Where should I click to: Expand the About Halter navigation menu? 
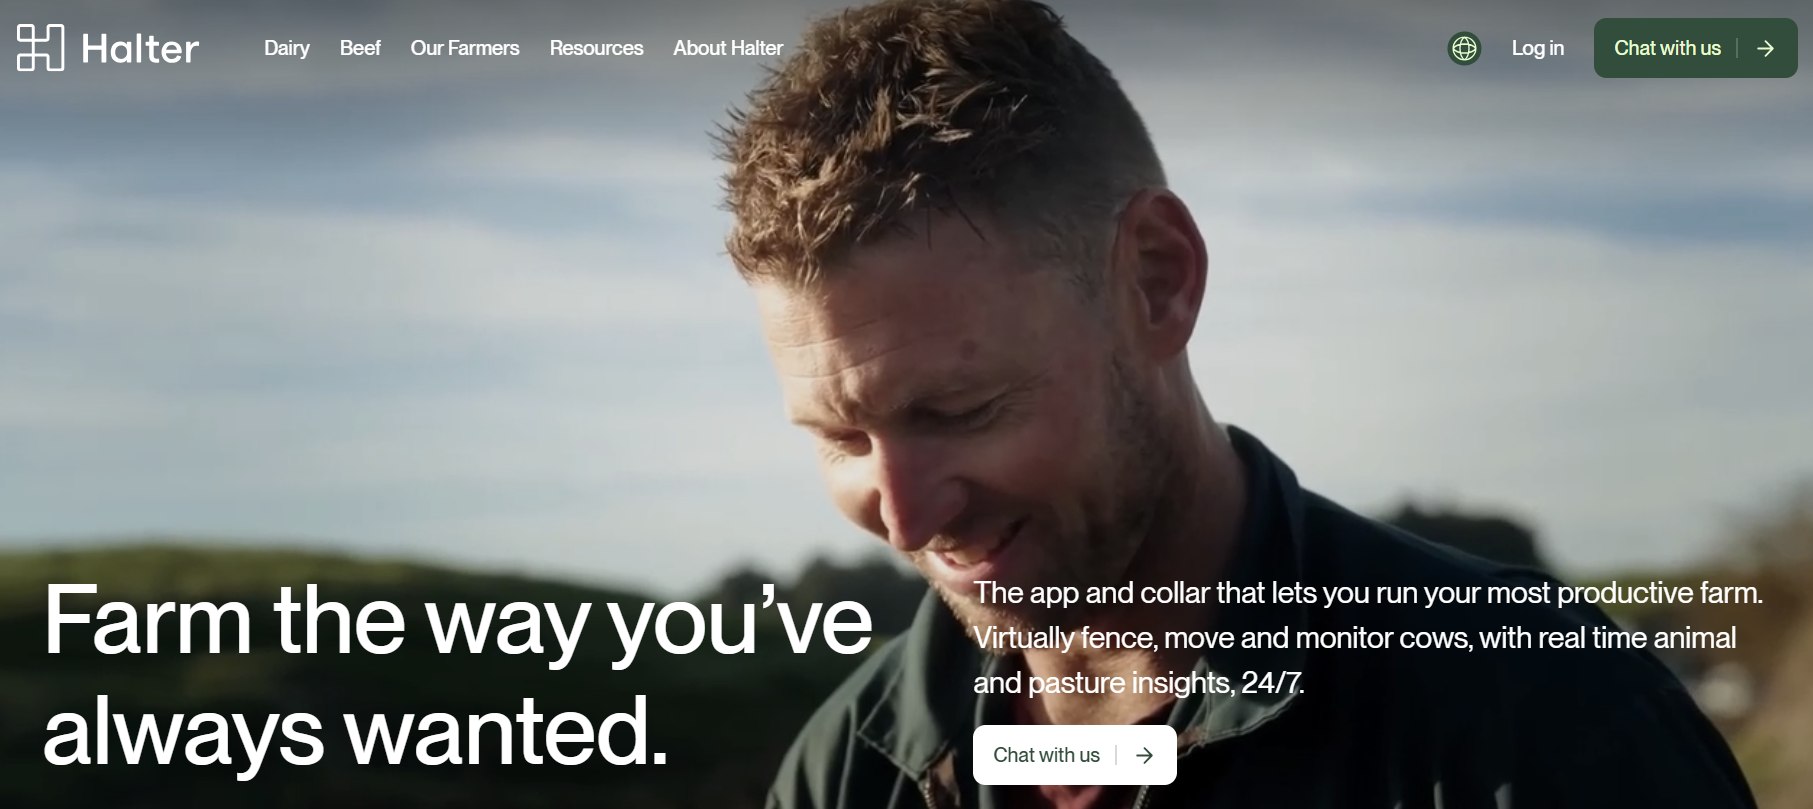click(728, 48)
